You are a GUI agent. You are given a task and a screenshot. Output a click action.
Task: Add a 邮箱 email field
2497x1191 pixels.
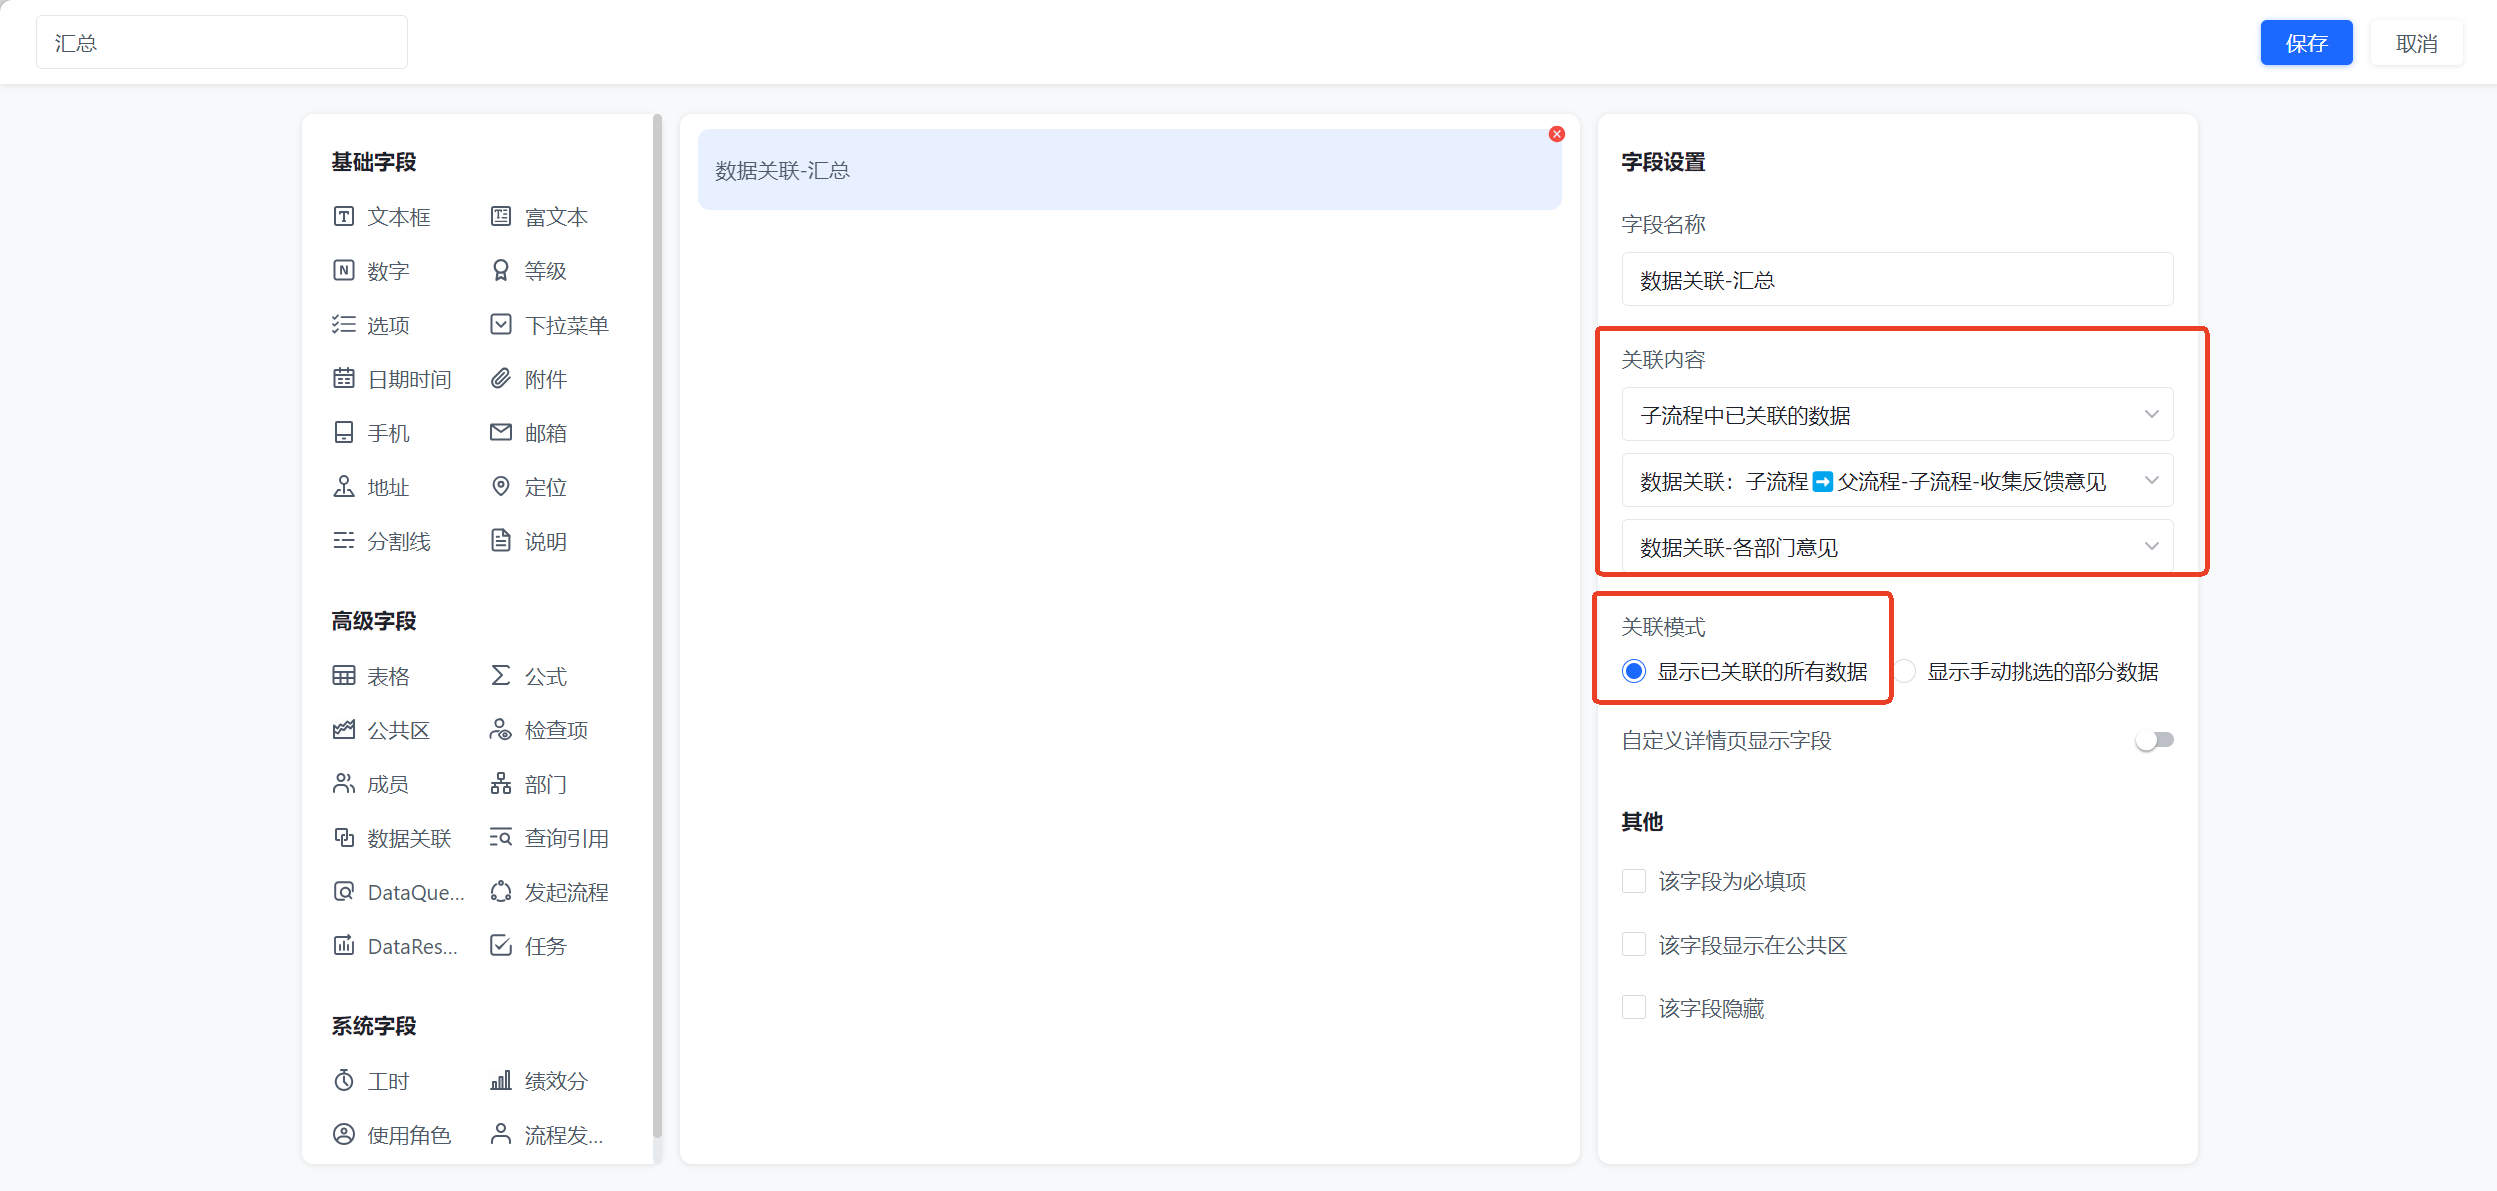coord(529,433)
